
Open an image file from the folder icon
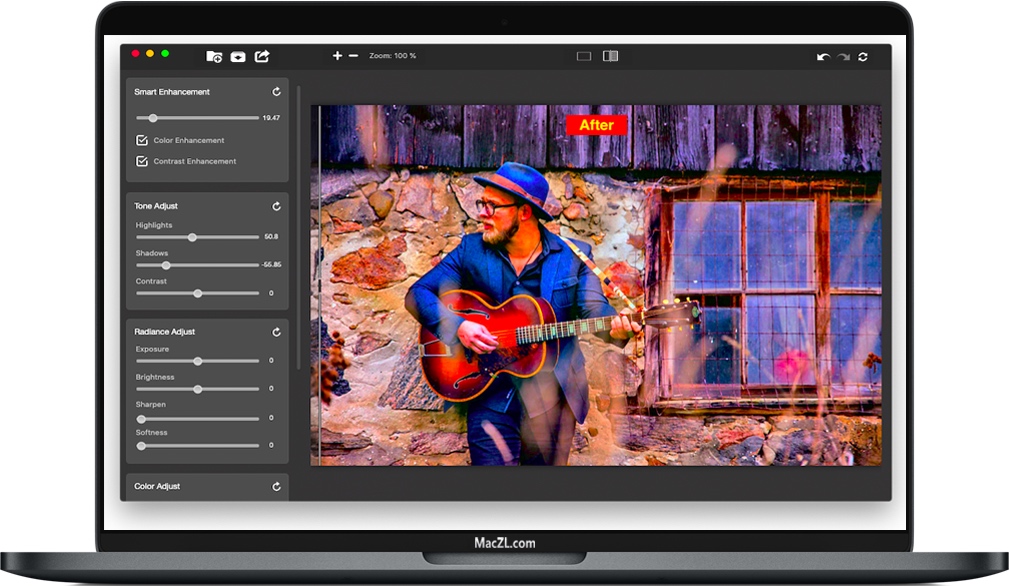tap(213, 57)
